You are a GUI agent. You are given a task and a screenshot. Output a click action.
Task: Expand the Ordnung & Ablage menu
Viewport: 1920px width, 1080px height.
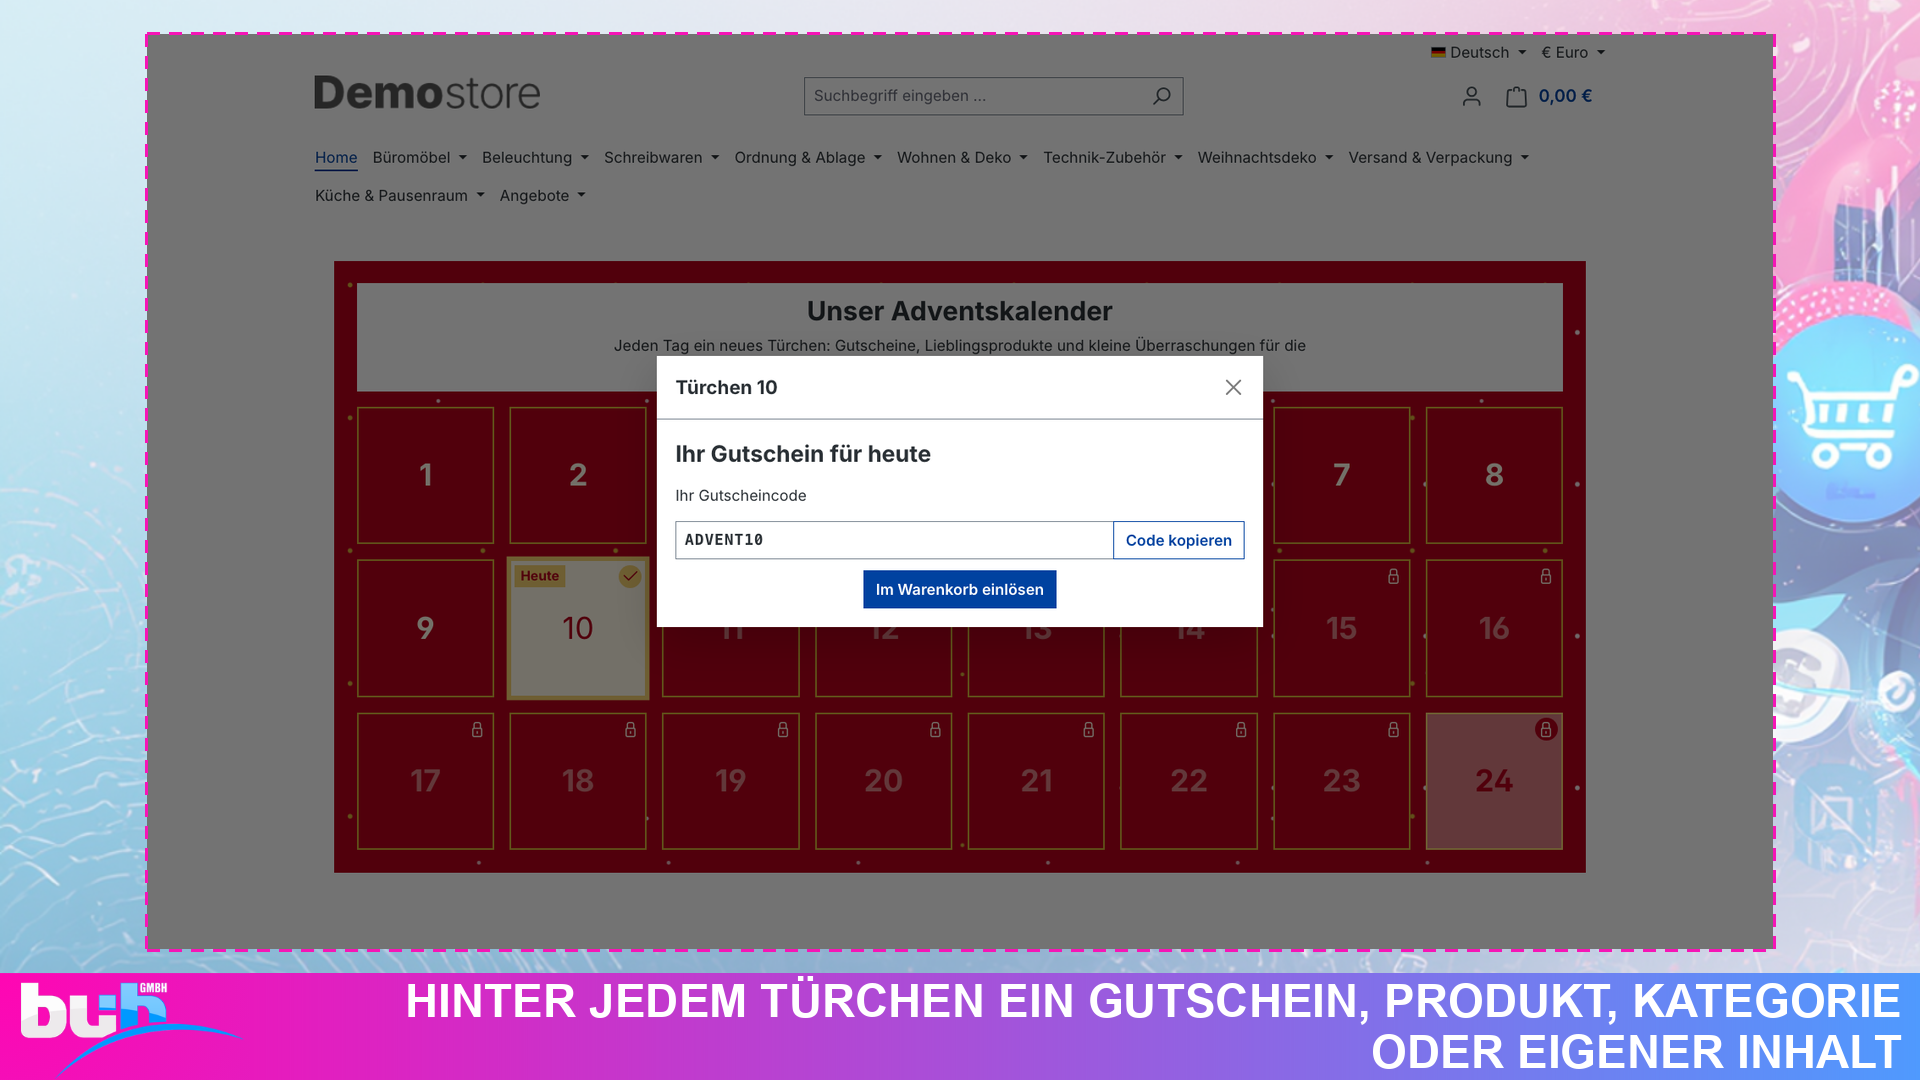coord(808,157)
